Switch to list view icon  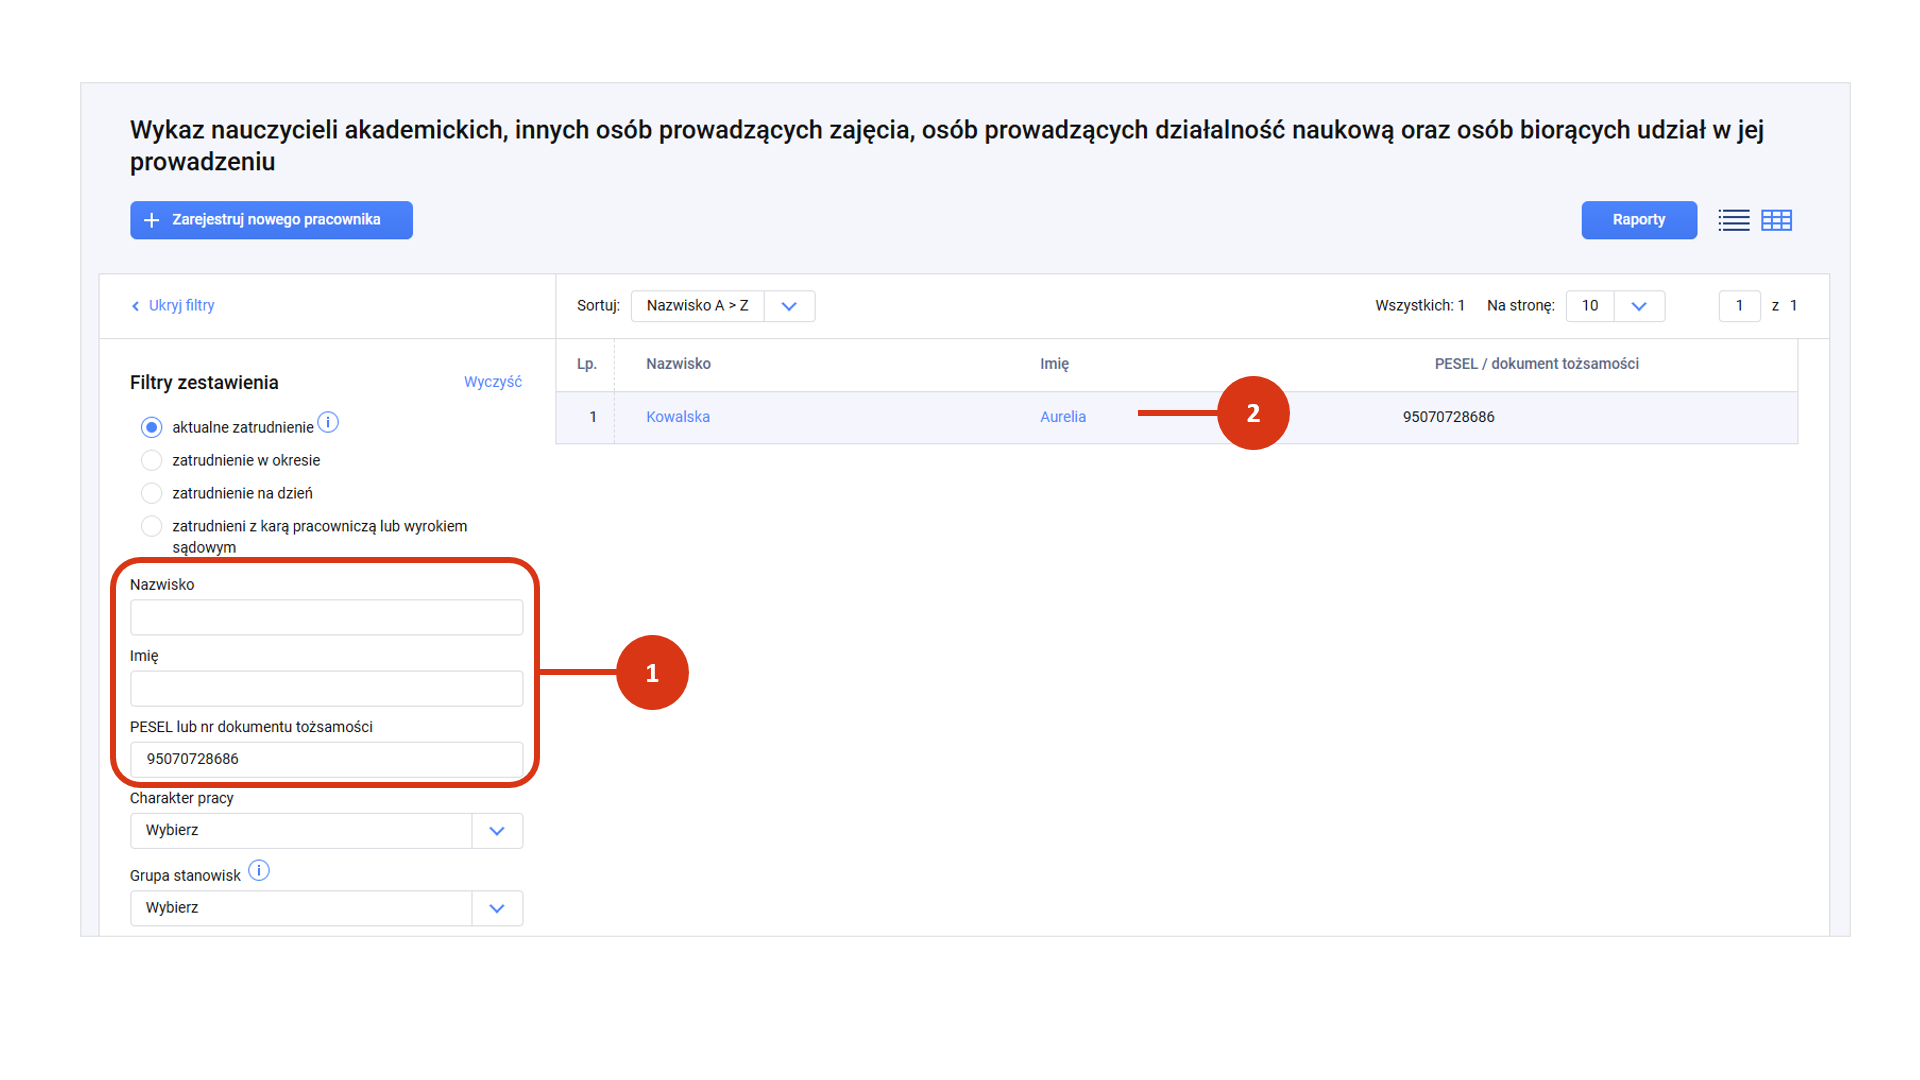pyautogui.click(x=1733, y=220)
